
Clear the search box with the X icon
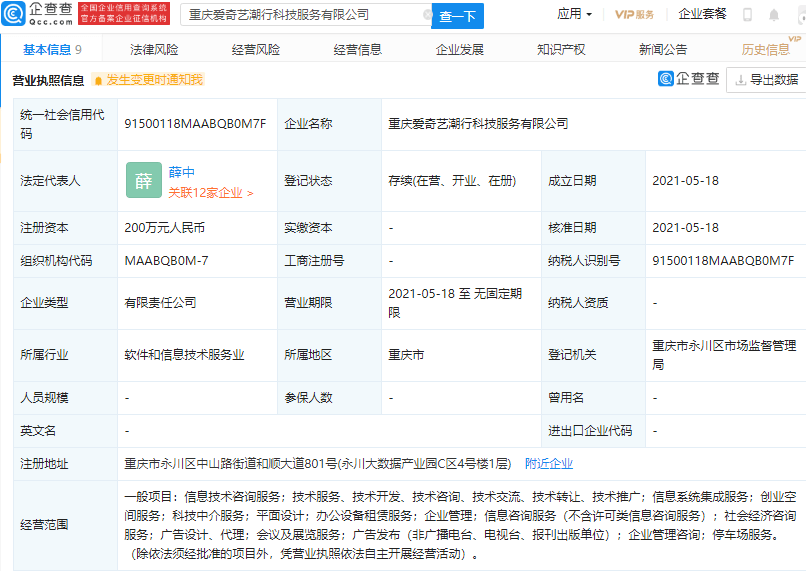coord(427,15)
